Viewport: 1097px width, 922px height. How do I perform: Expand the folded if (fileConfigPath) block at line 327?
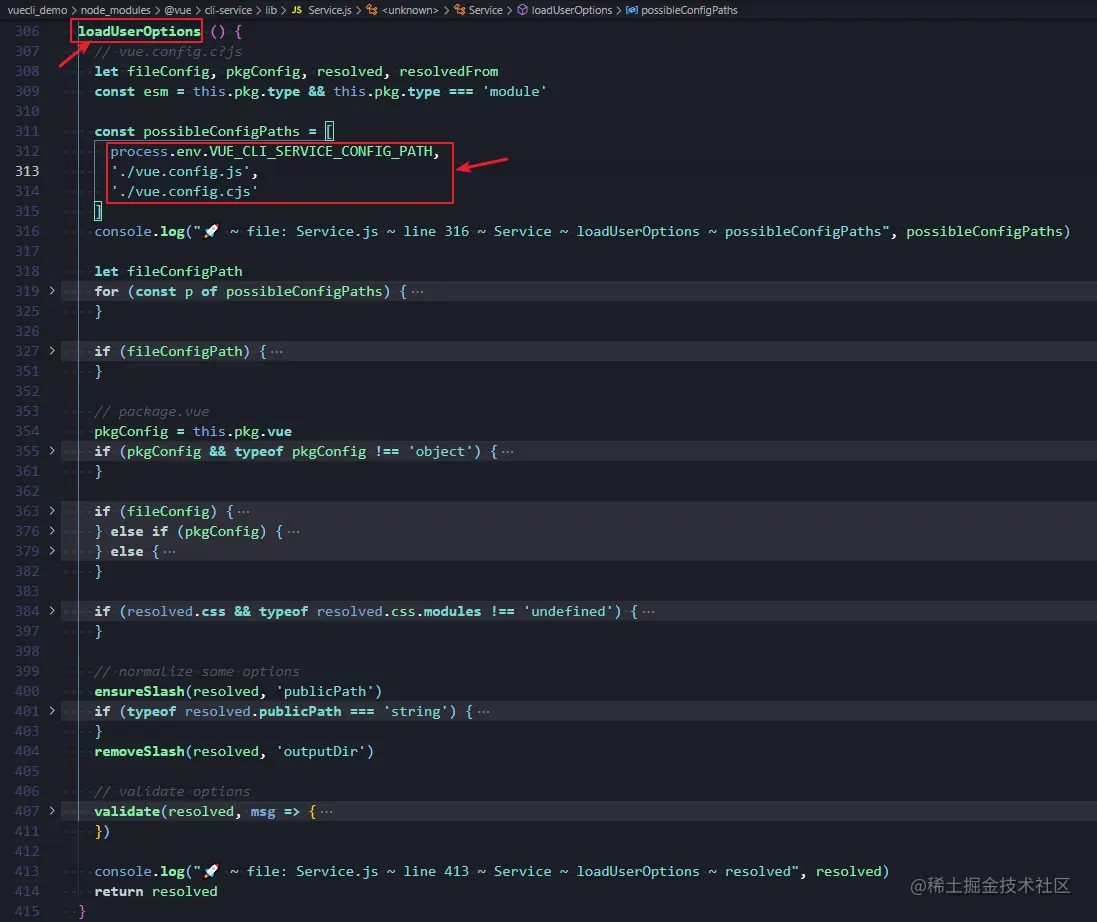coord(52,350)
